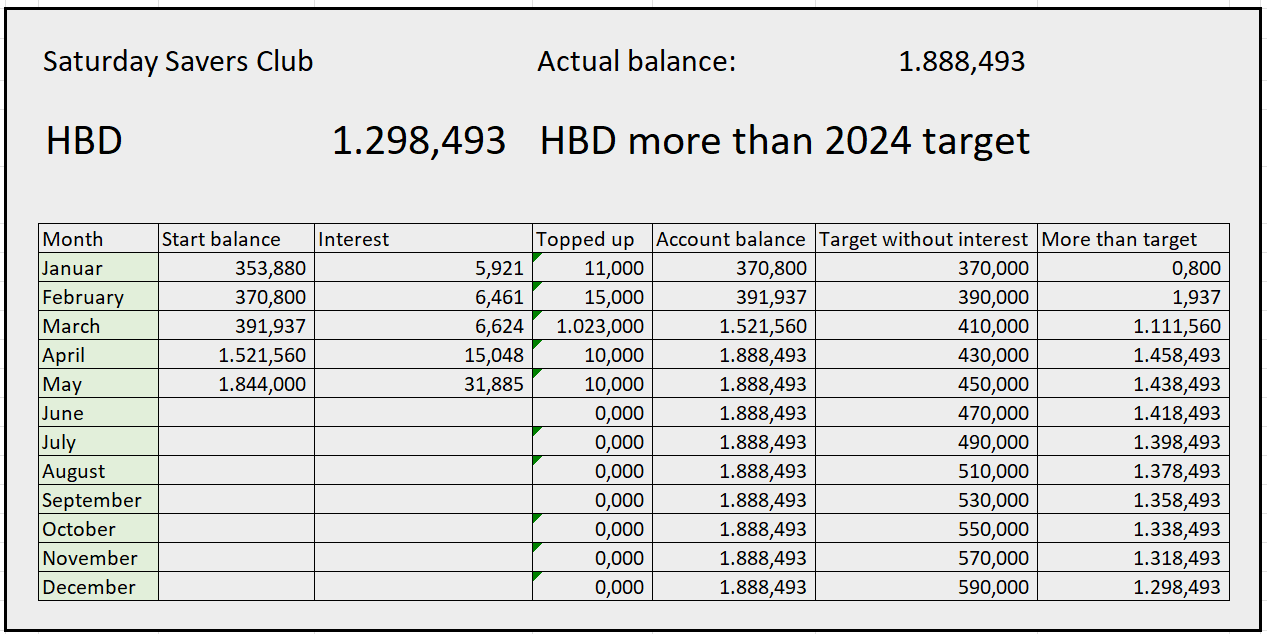
Task: Click July target value 490,000
Action: tap(926, 441)
